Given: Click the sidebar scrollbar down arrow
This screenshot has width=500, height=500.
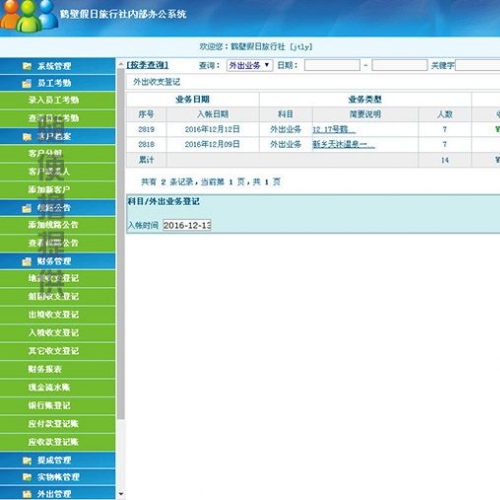Looking at the screenshot, I should pyautogui.click(x=121, y=494).
